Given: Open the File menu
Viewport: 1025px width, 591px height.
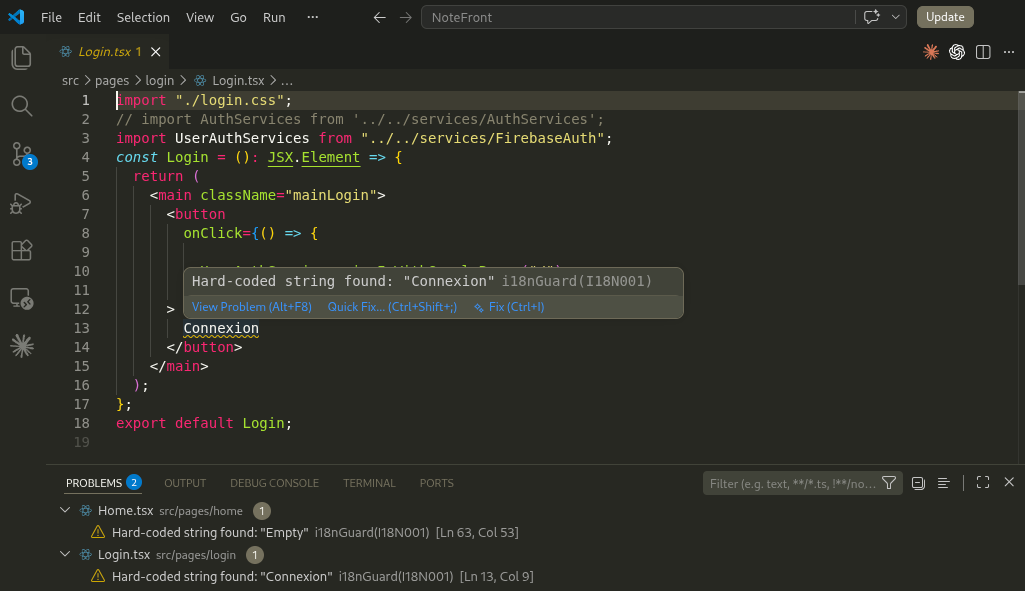Looking at the screenshot, I should coord(51,18).
